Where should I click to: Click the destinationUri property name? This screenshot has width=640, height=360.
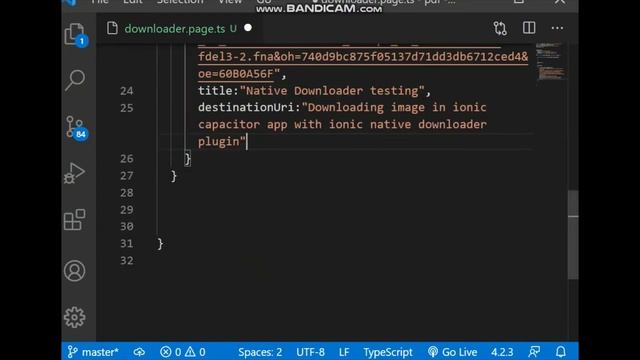pyautogui.click(x=246, y=107)
